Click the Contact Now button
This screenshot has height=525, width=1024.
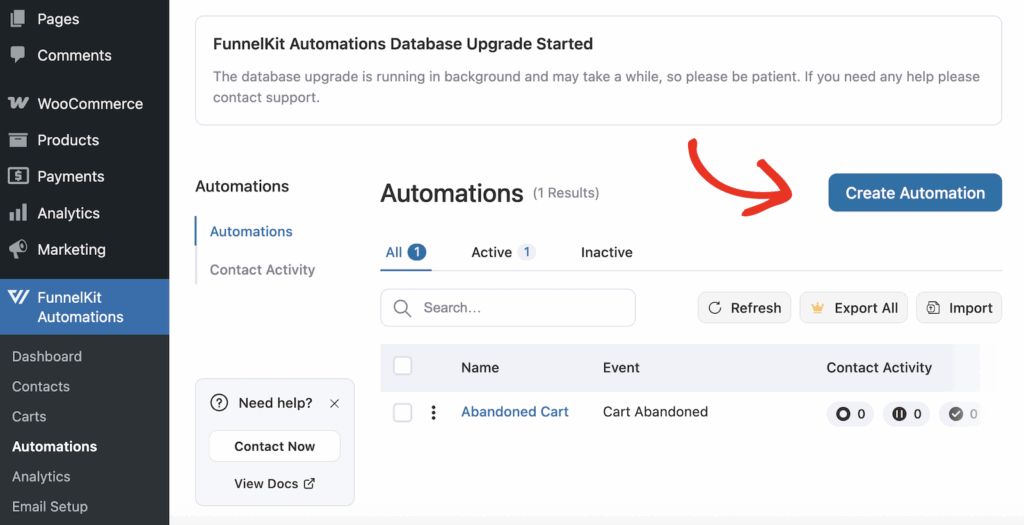point(275,446)
